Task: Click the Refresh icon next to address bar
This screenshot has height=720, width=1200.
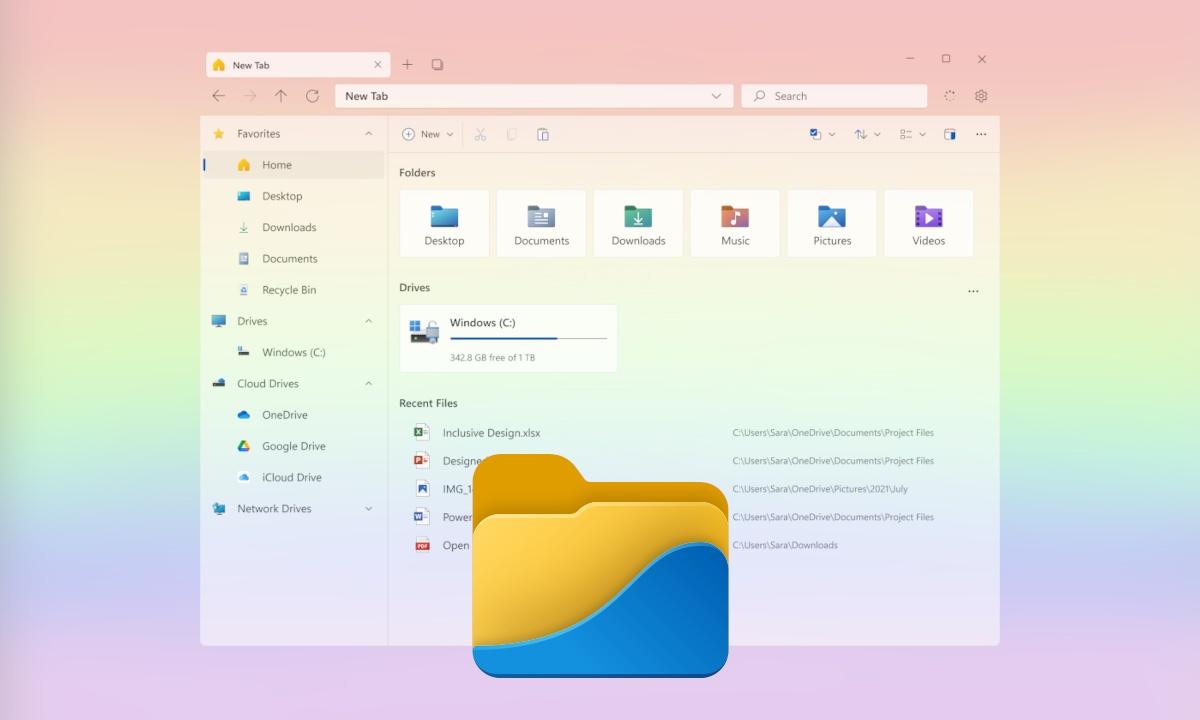Action: (313, 95)
